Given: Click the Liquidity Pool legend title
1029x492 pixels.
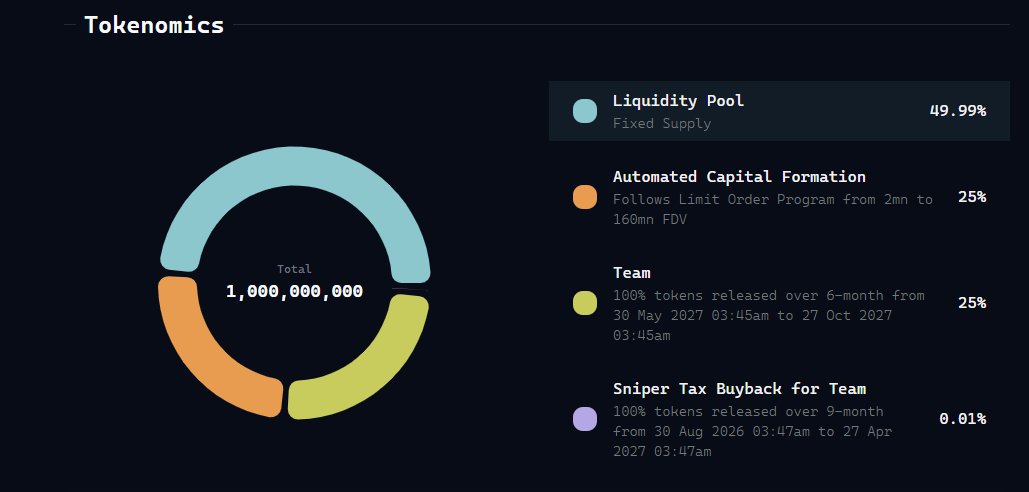Looking at the screenshot, I should pyautogui.click(x=678, y=101).
